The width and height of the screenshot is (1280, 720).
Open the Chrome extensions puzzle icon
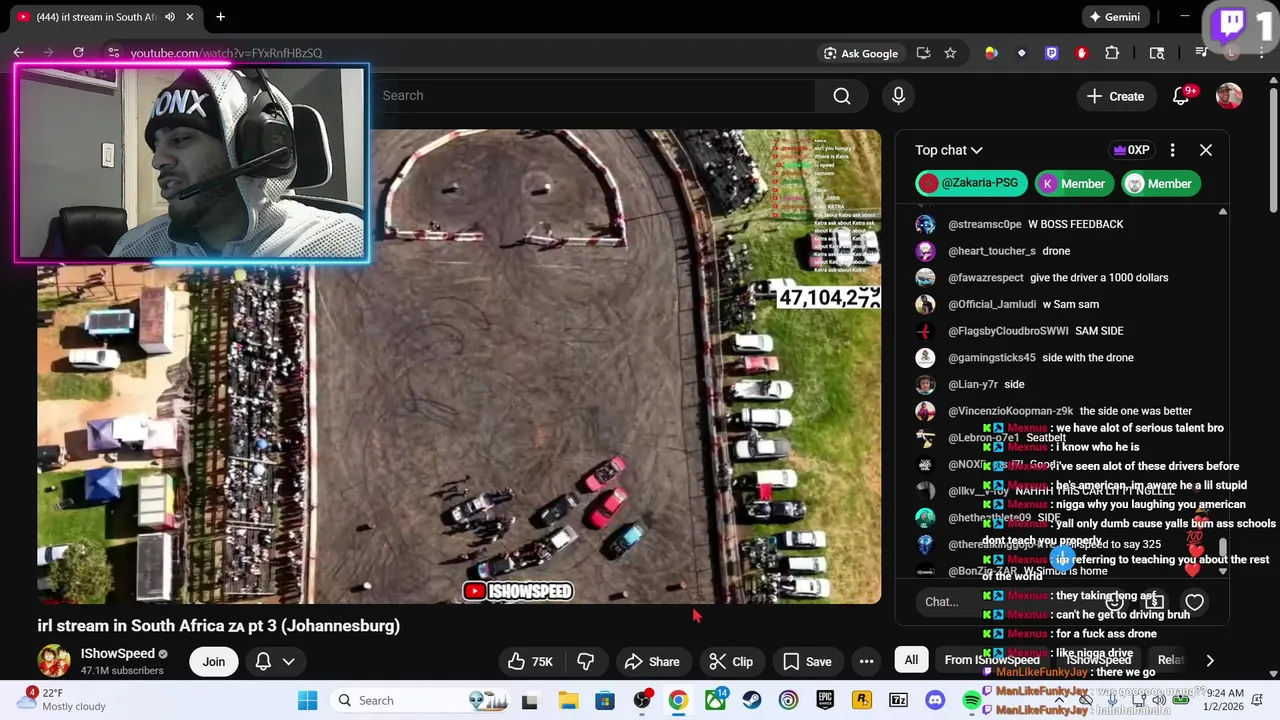(1112, 53)
